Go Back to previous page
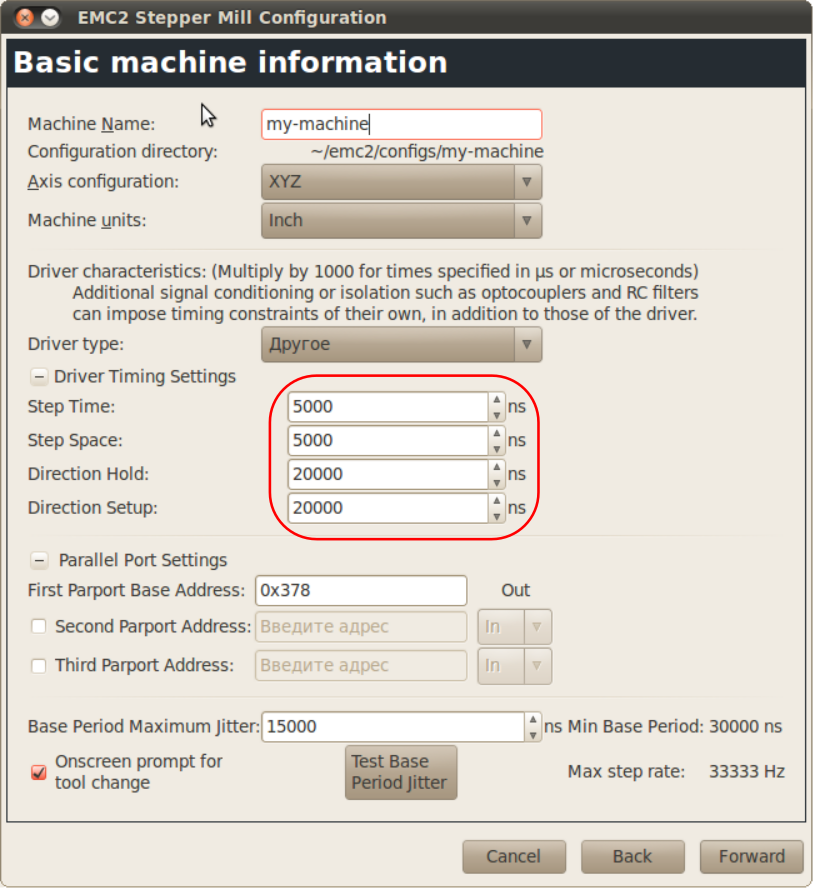The height and width of the screenshot is (888, 813). pos(632,856)
